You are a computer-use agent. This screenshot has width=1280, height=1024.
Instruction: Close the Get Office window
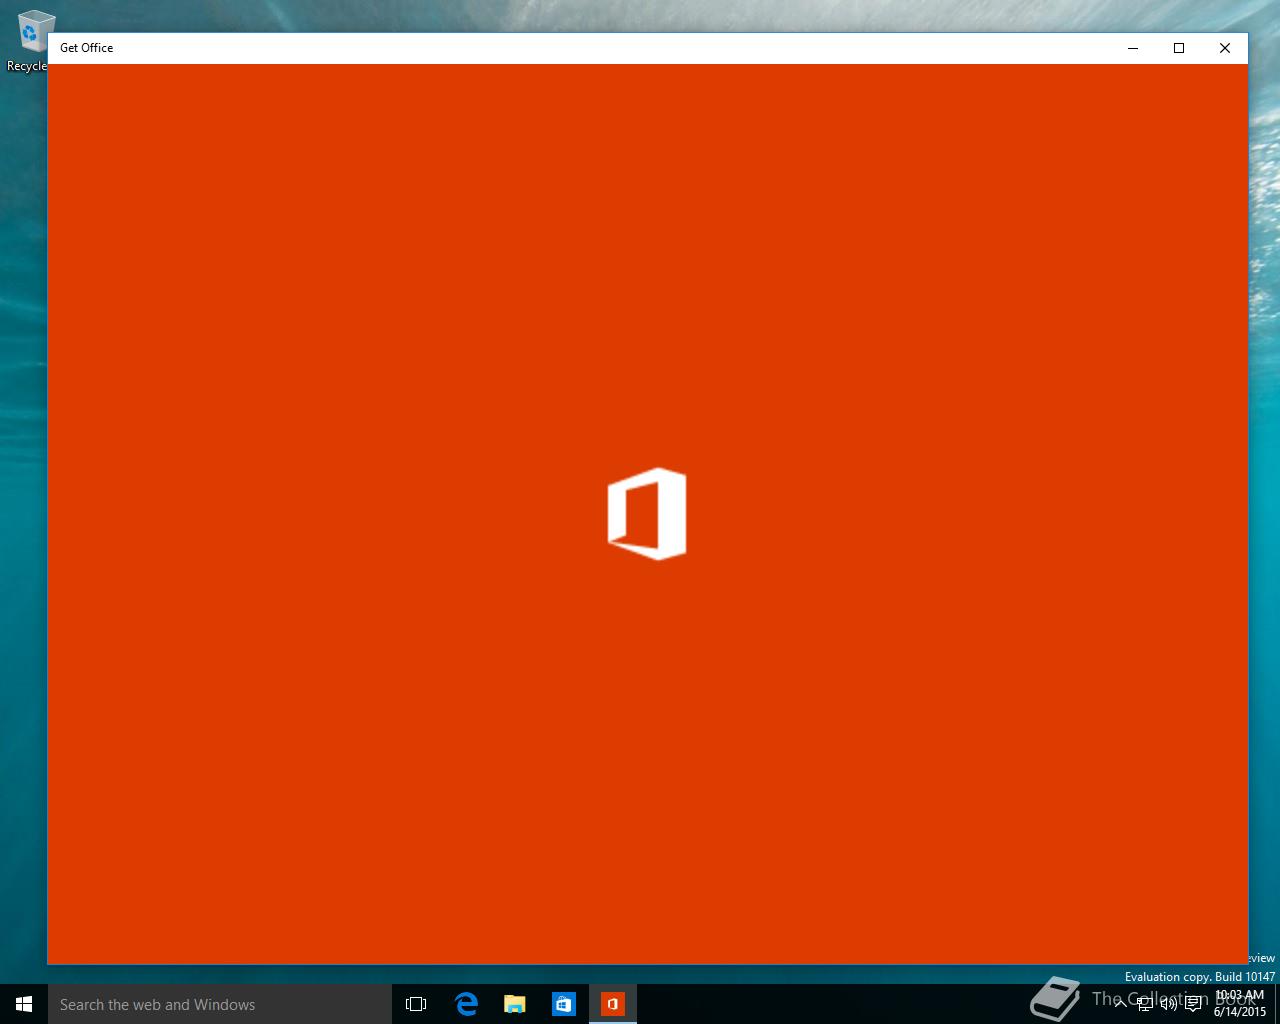tap(1225, 48)
